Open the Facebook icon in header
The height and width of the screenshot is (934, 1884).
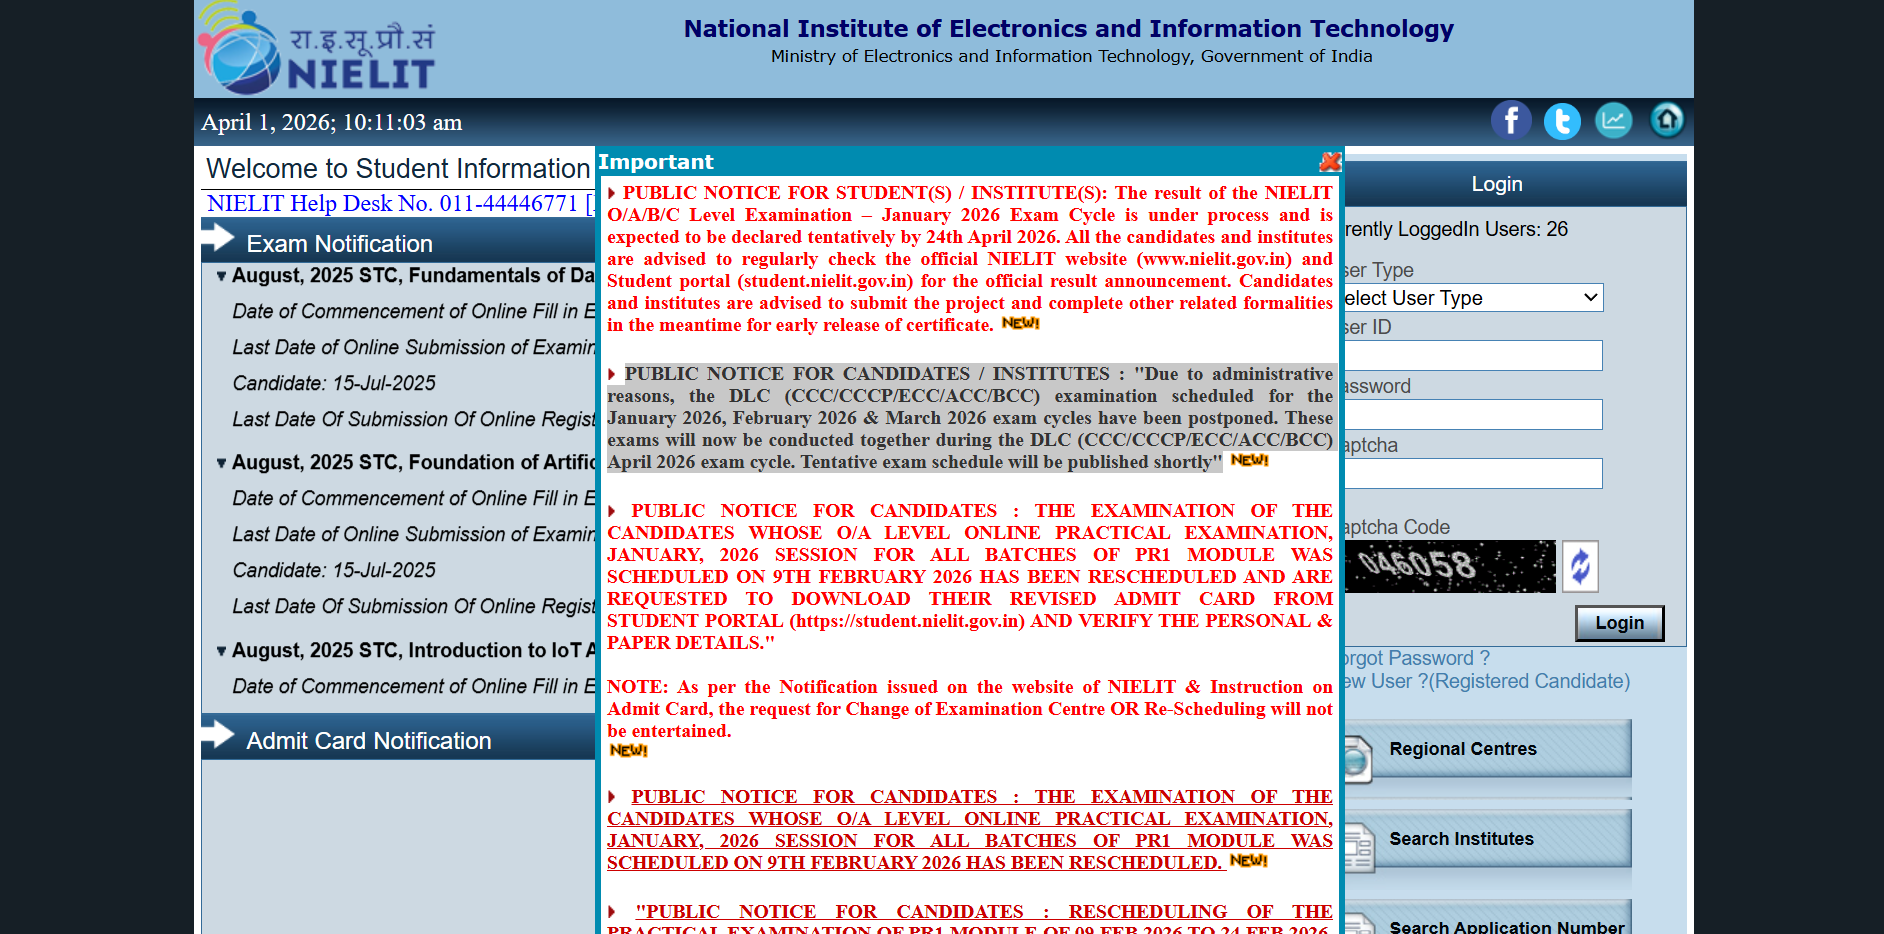click(1510, 121)
